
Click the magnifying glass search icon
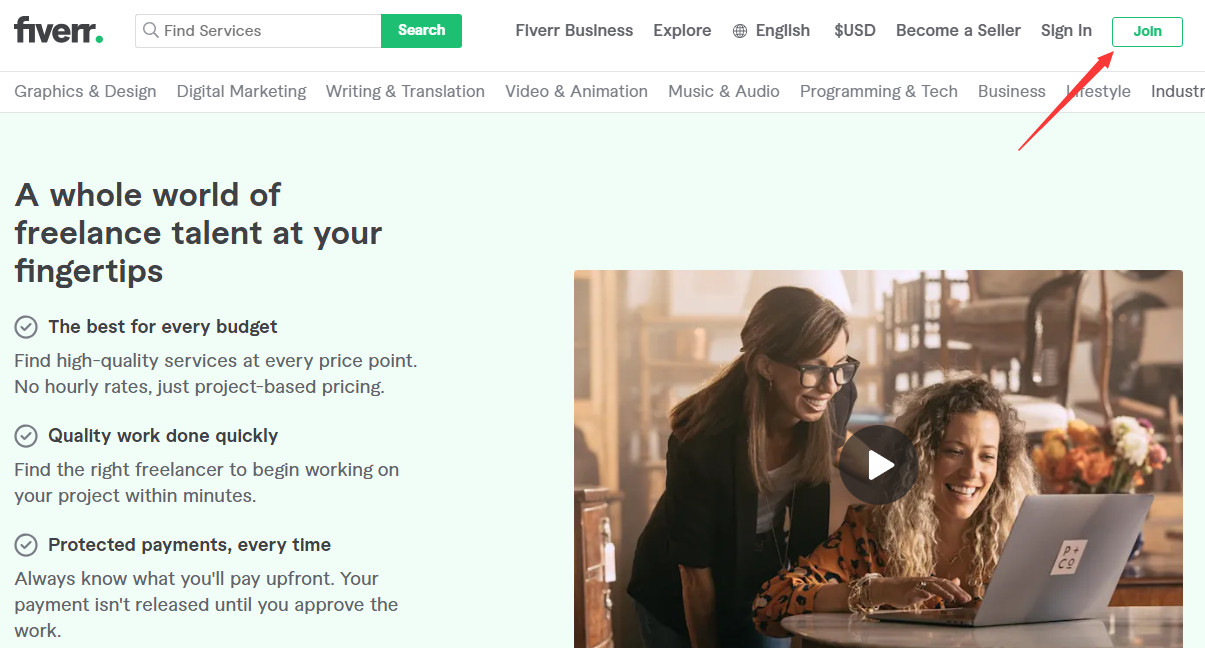(151, 31)
